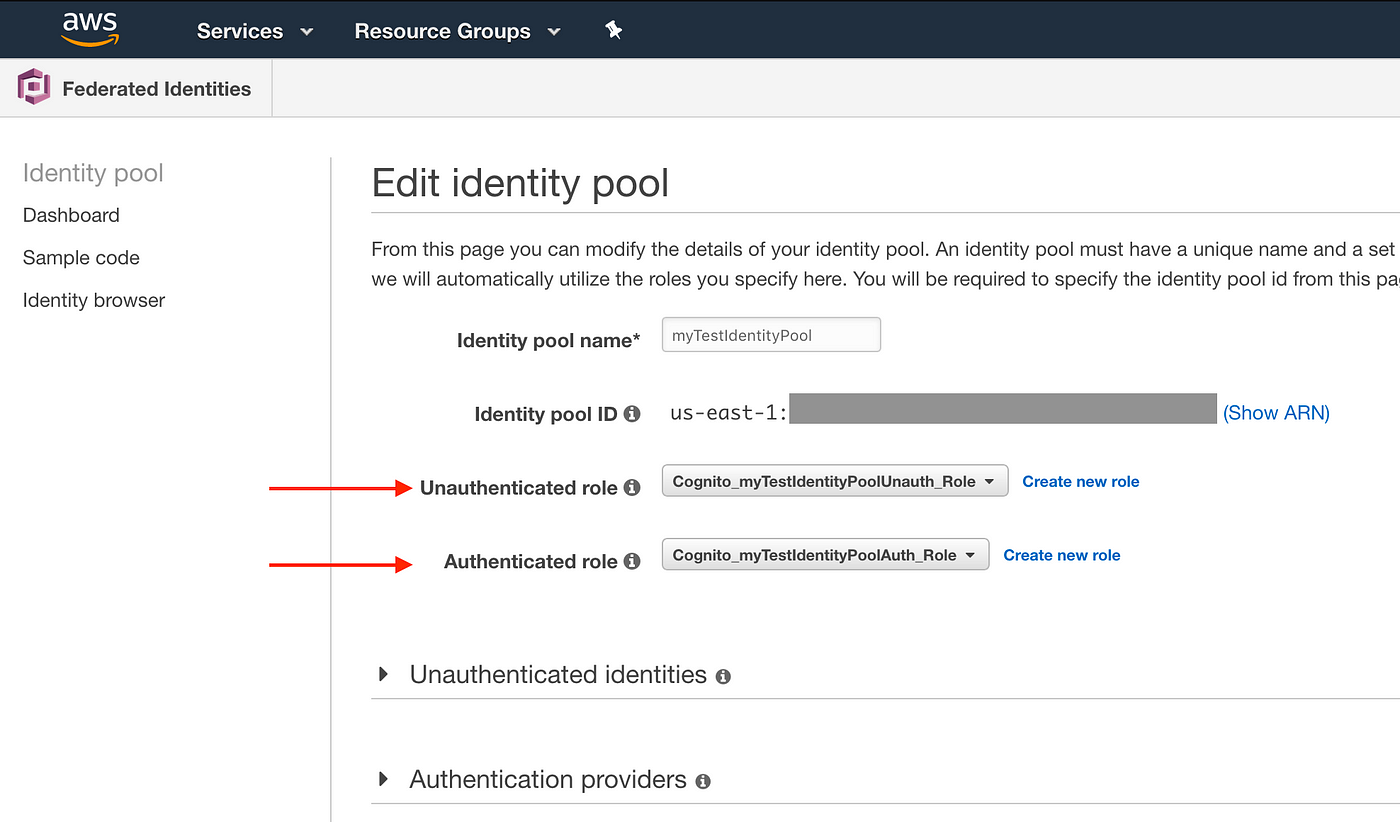Click the Edit identity pool heading
Screen dimensions: 1400x822
(520, 184)
